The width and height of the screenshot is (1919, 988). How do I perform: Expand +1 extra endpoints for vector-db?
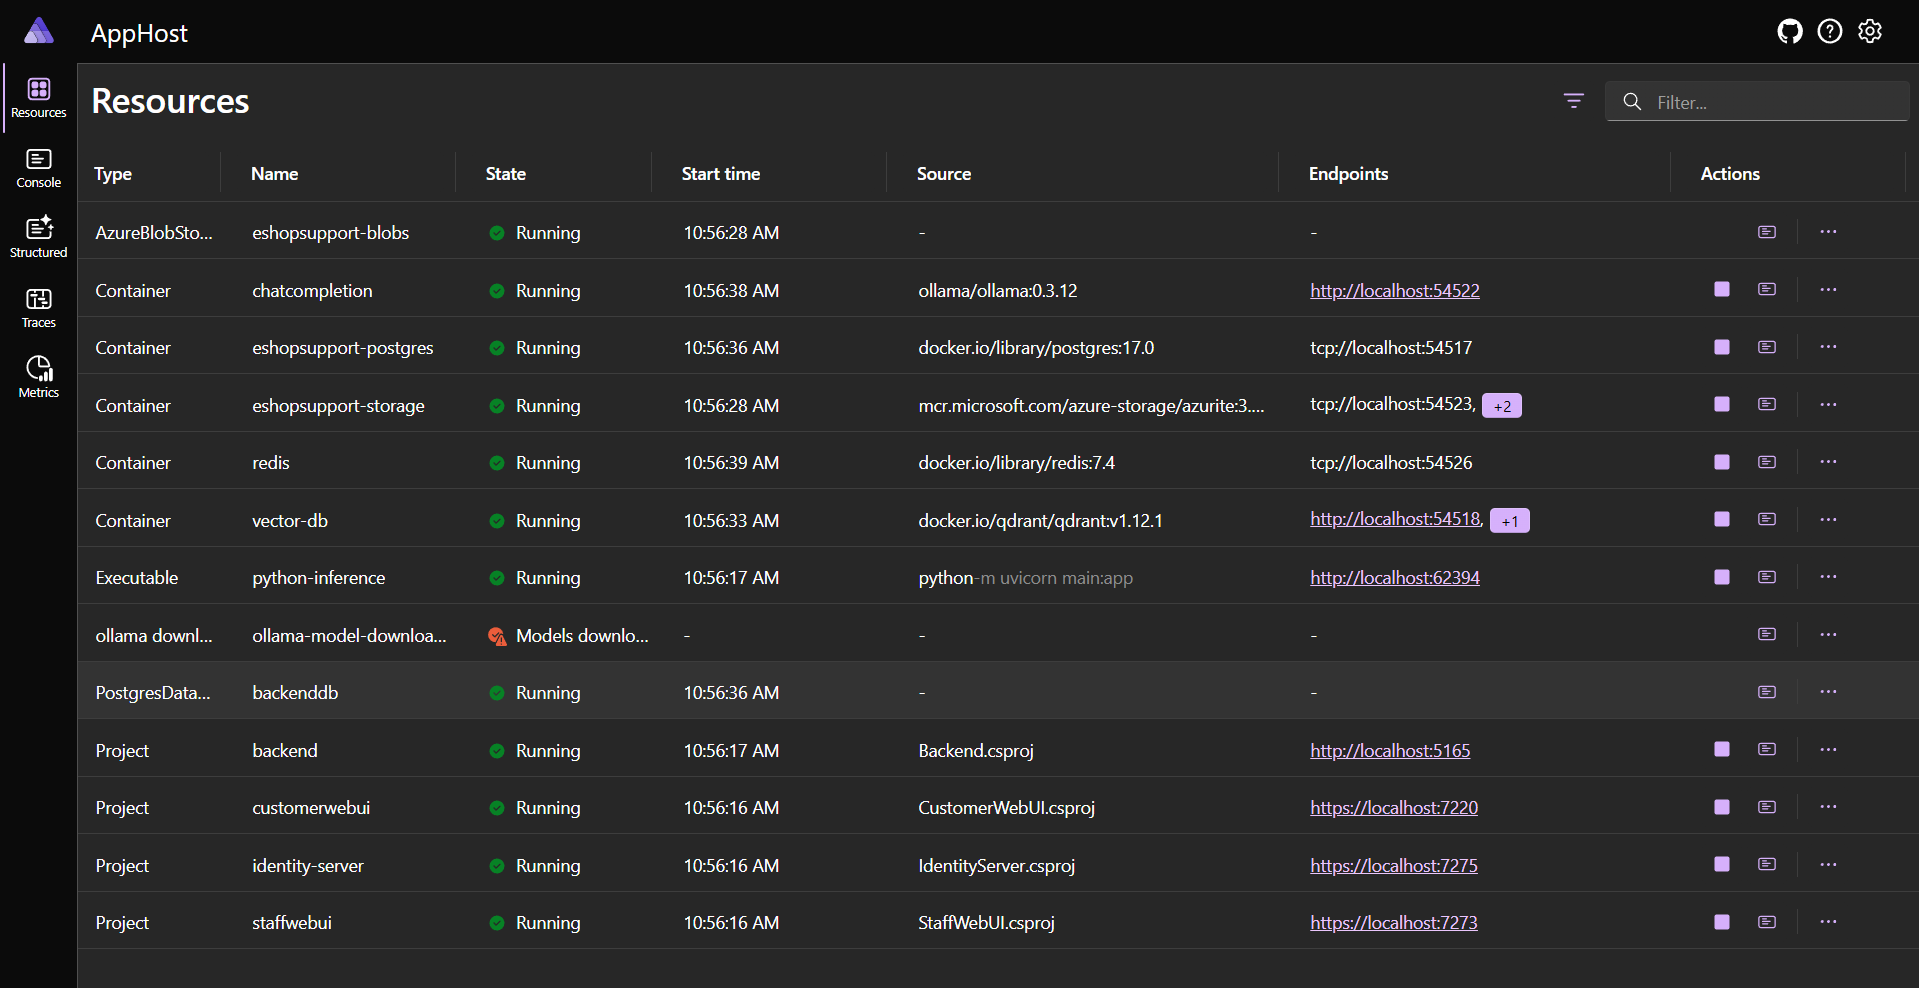(1509, 521)
